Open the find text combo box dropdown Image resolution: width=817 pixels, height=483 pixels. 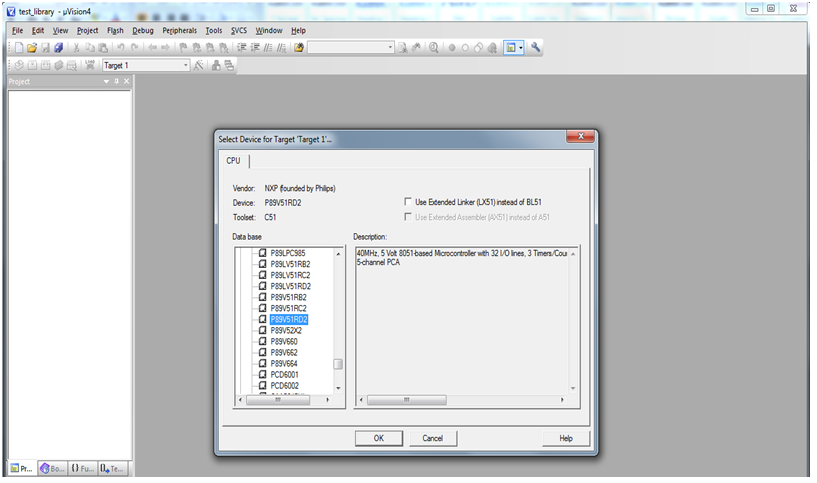coord(390,48)
